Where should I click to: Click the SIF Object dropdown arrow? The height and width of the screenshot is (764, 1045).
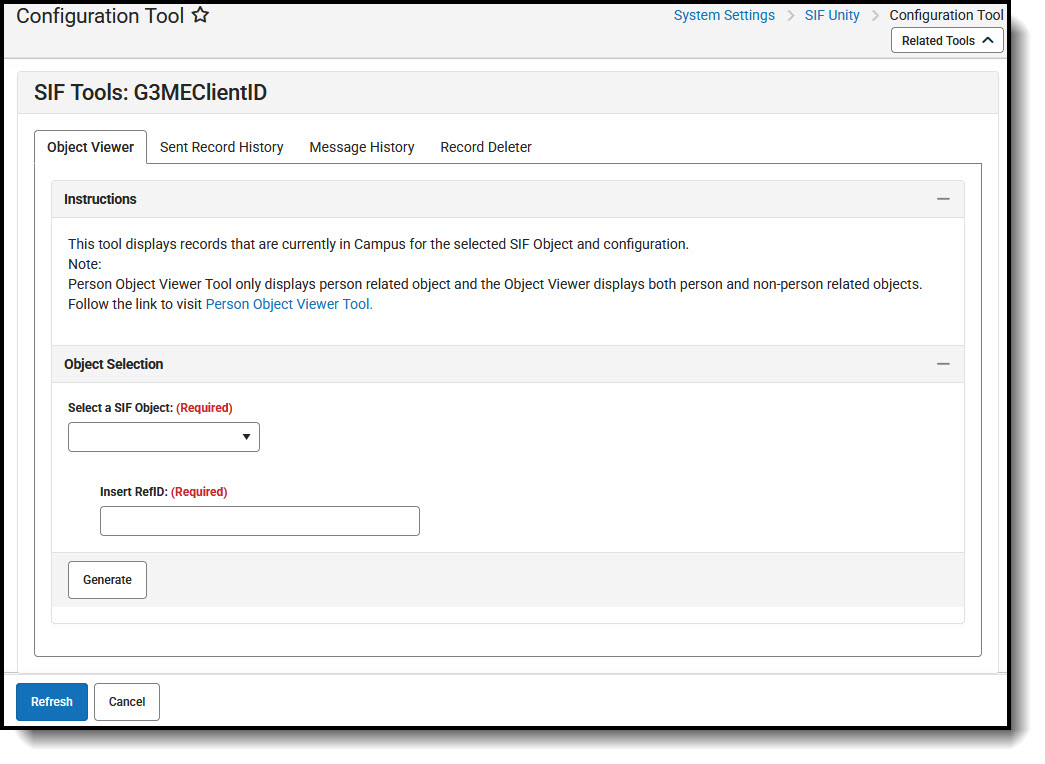coord(245,437)
